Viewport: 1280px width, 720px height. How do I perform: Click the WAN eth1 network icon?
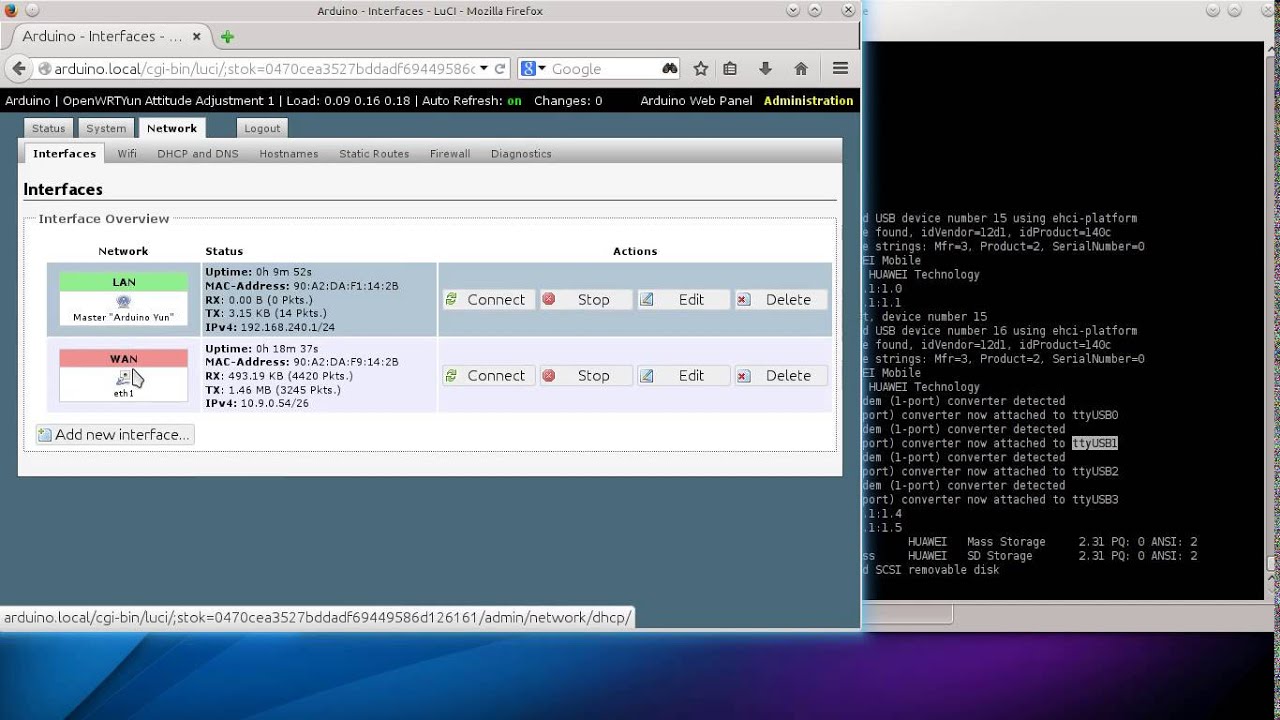[x=123, y=377]
